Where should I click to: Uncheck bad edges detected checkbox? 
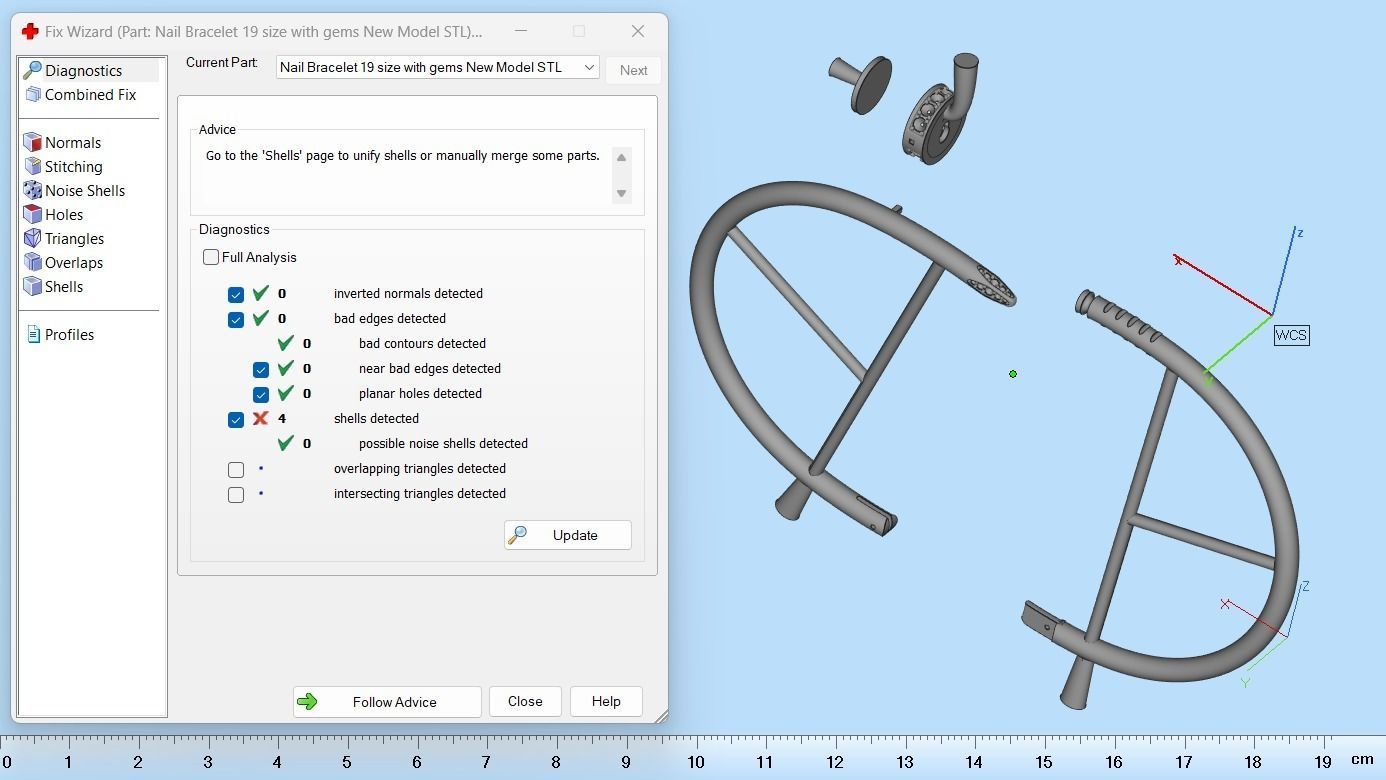tap(236, 319)
